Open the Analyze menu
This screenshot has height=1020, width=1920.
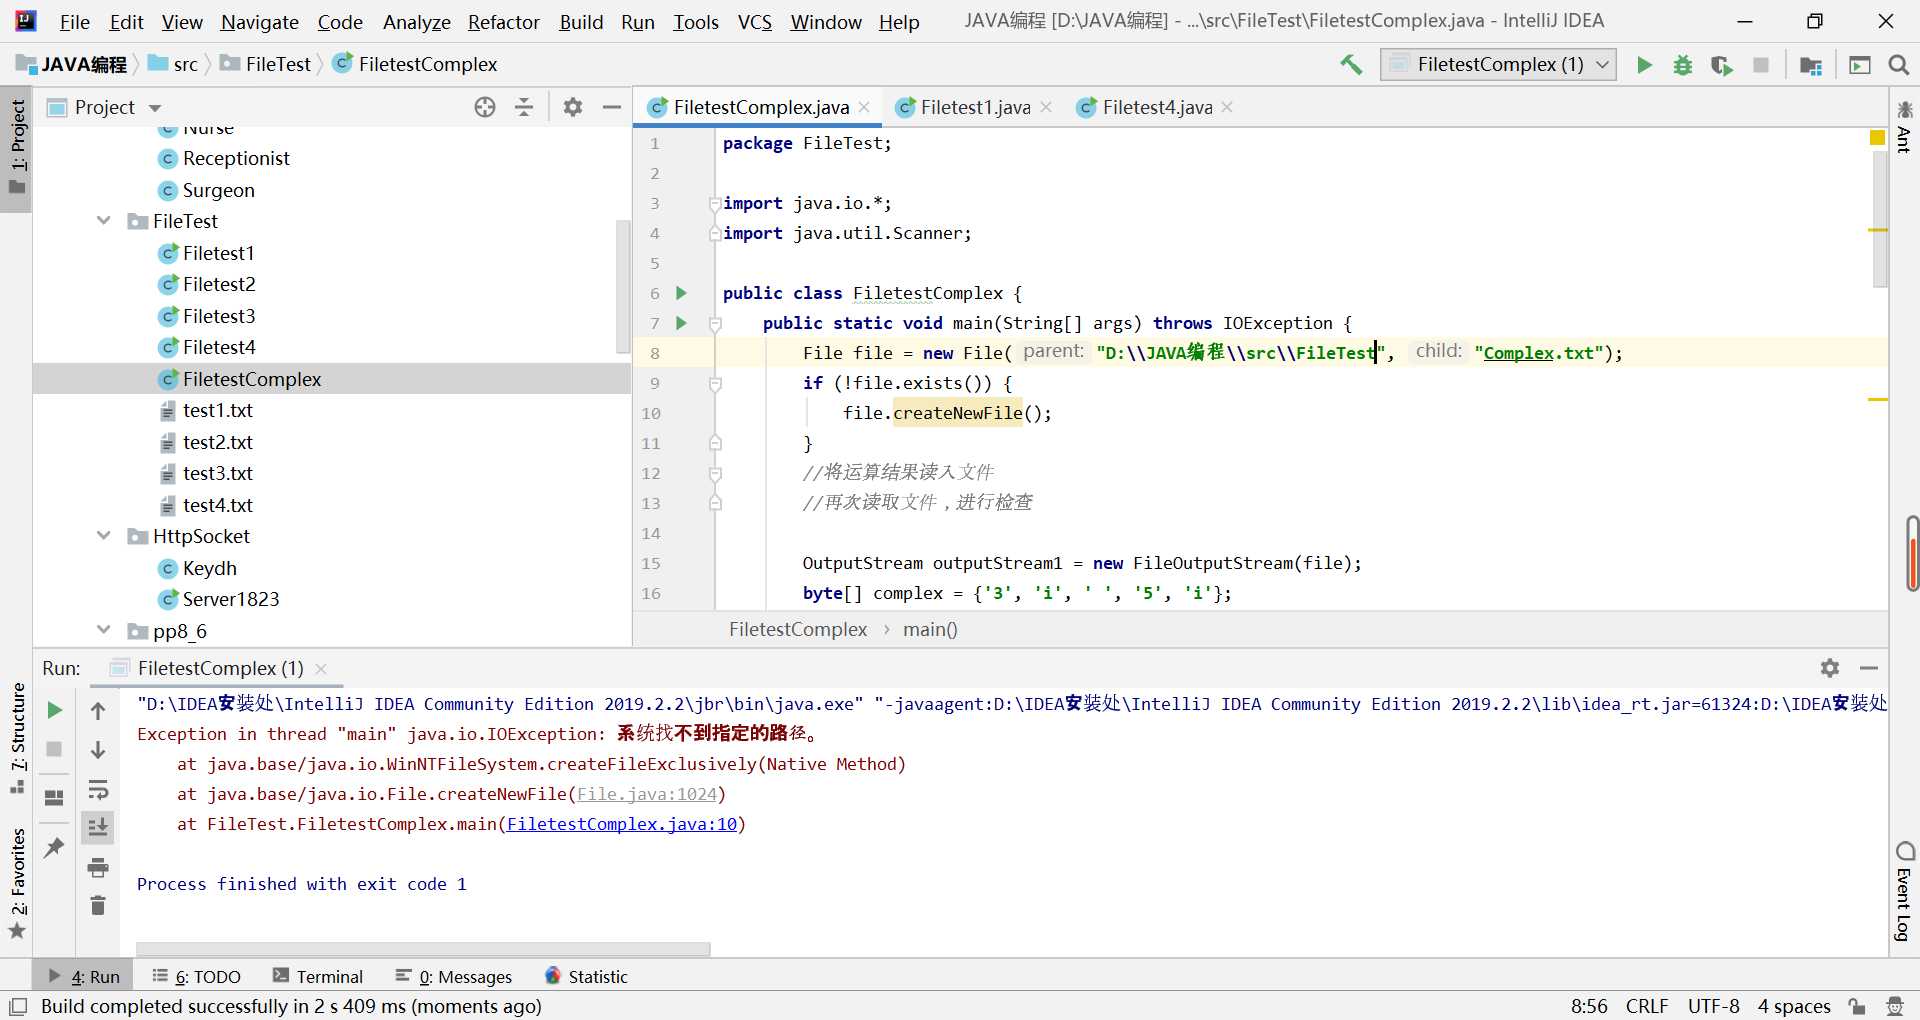point(416,22)
